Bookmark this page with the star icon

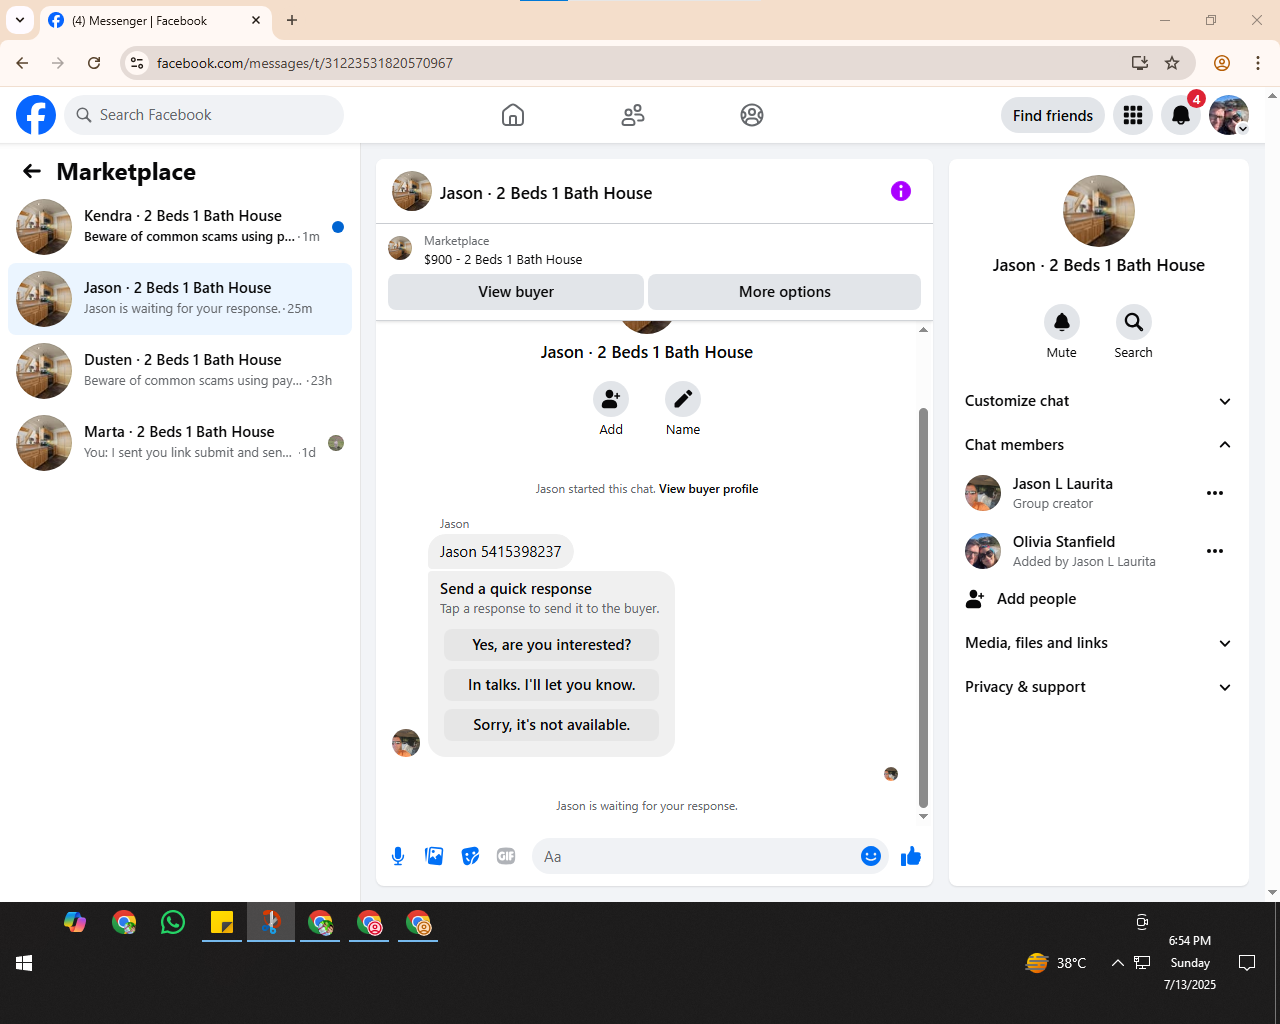[x=1172, y=63]
